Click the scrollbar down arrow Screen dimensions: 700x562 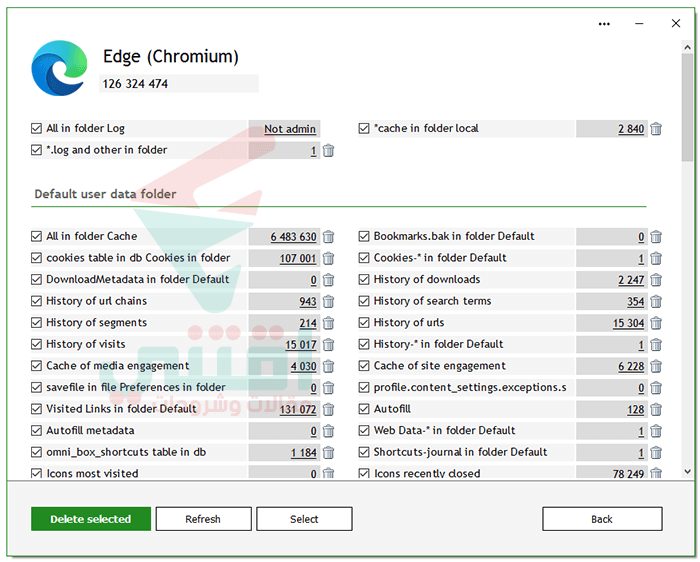point(688,471)
